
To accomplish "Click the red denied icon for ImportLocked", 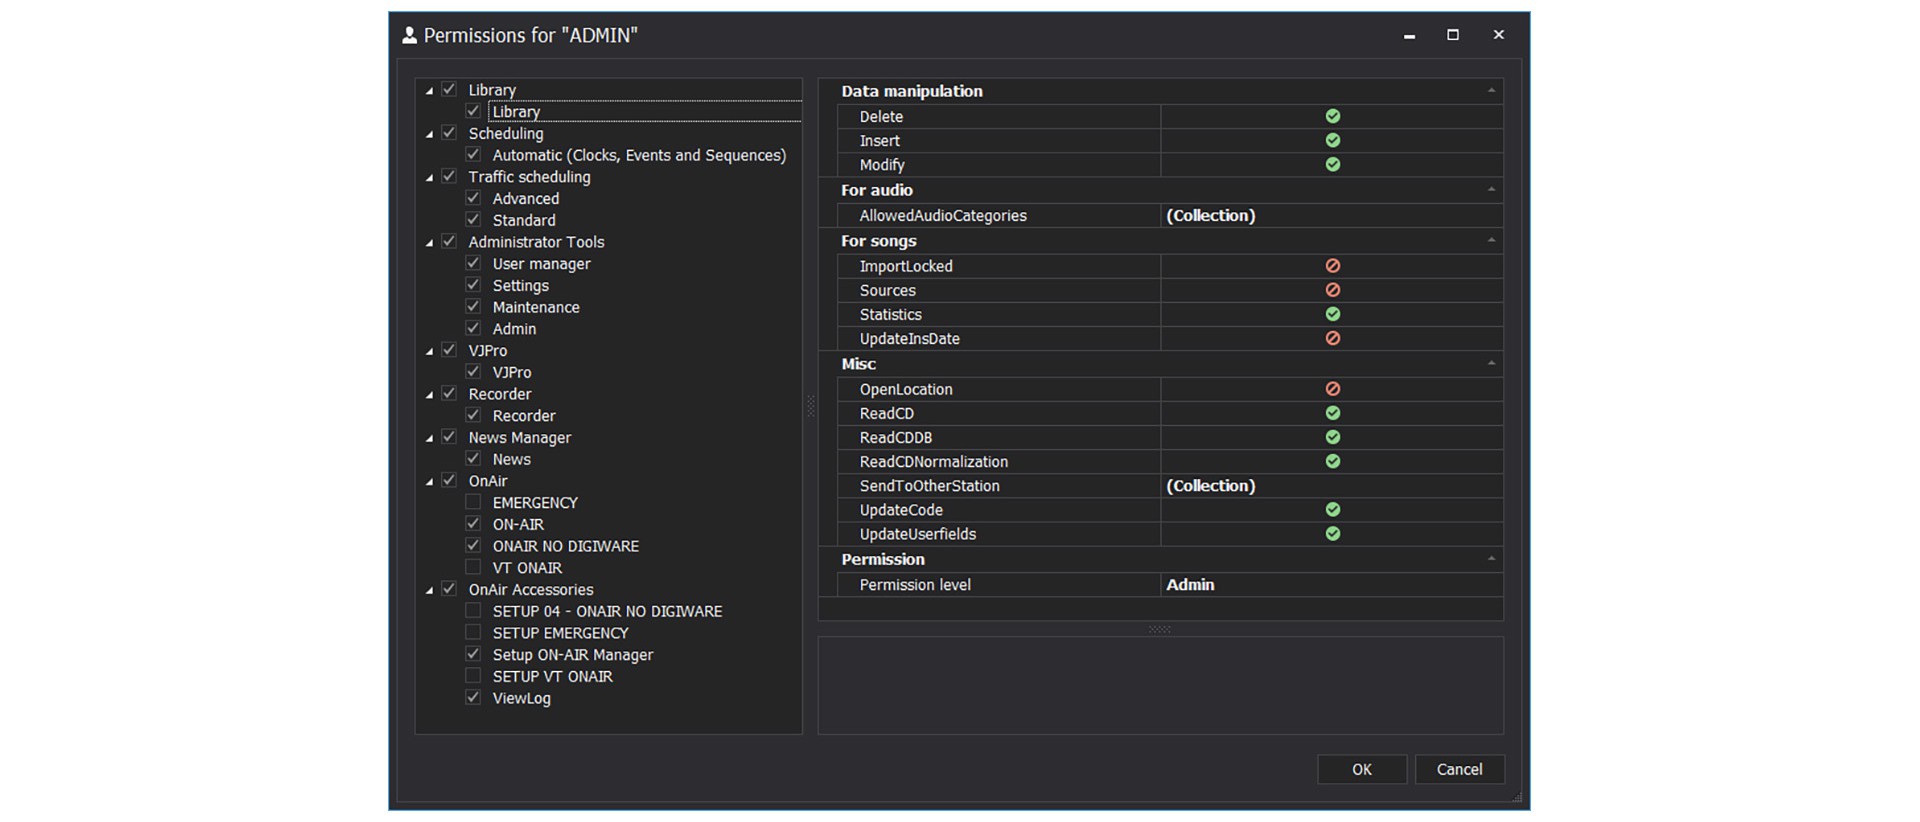I will 1332,266.
